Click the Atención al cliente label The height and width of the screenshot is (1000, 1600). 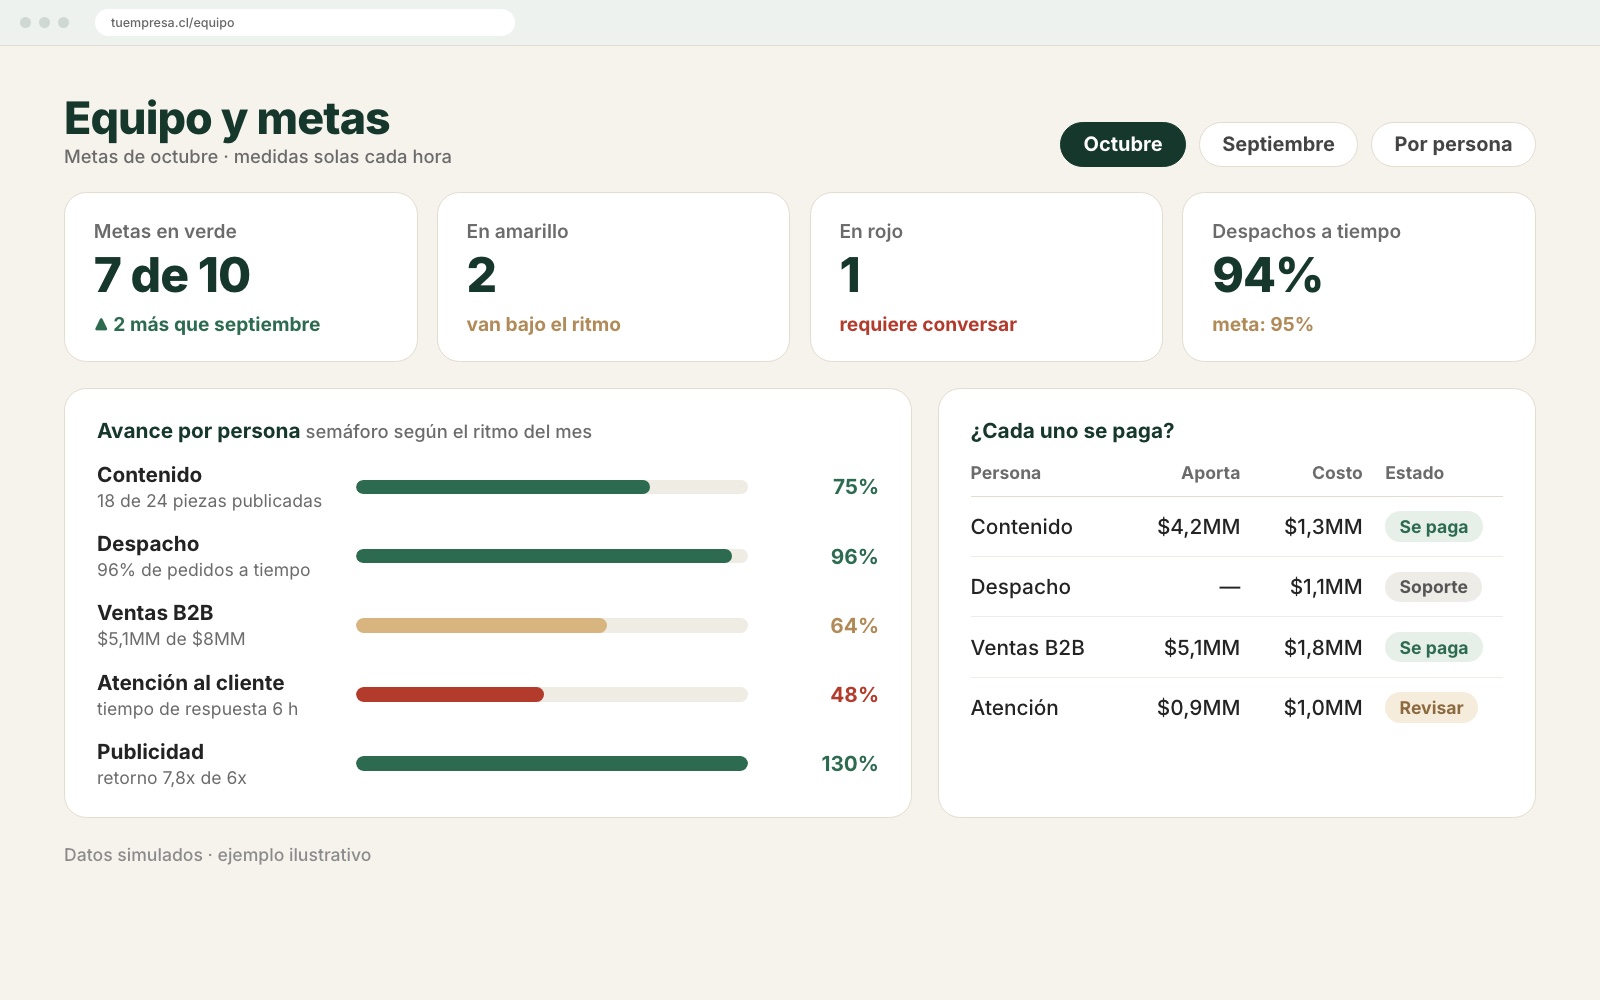pos(190,683)
